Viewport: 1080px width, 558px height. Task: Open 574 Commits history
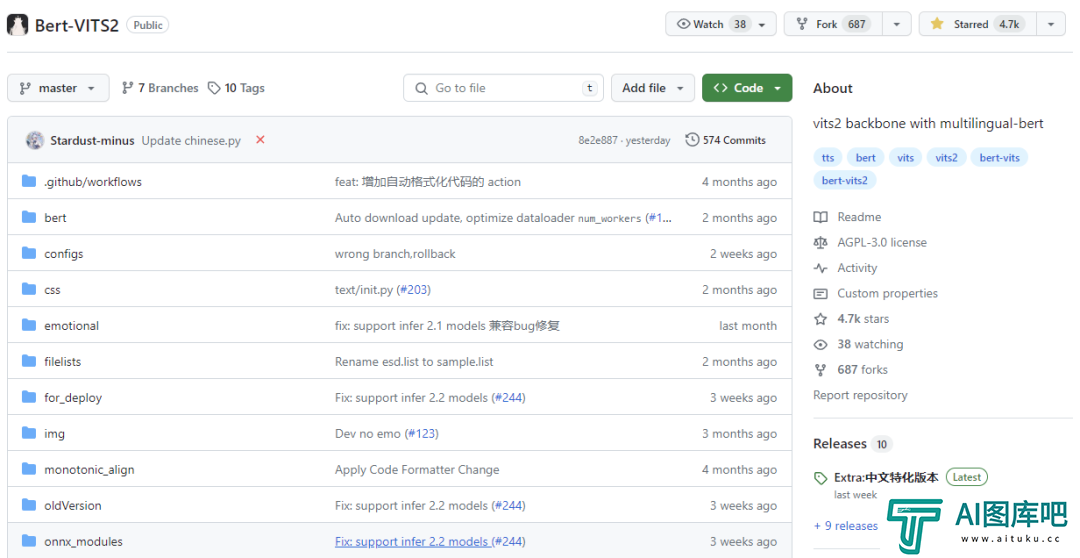[x=725, y=140]
